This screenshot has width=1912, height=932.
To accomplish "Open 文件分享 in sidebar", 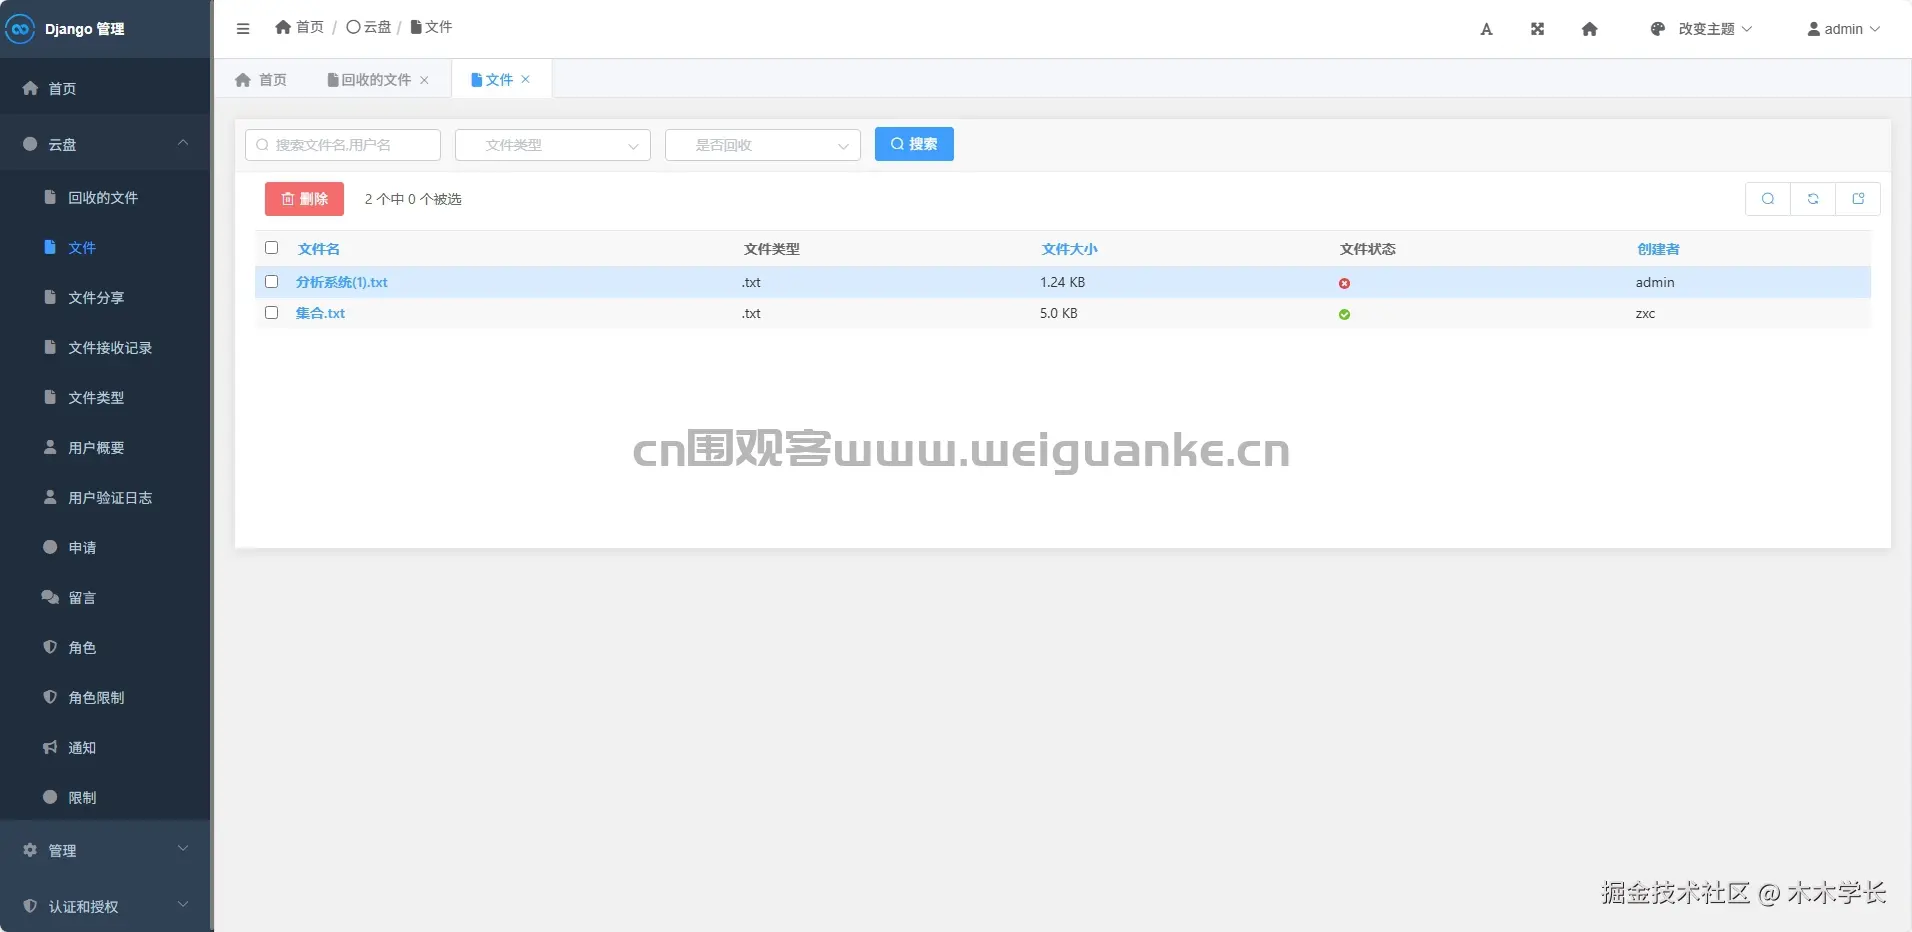I will point(105,298).
